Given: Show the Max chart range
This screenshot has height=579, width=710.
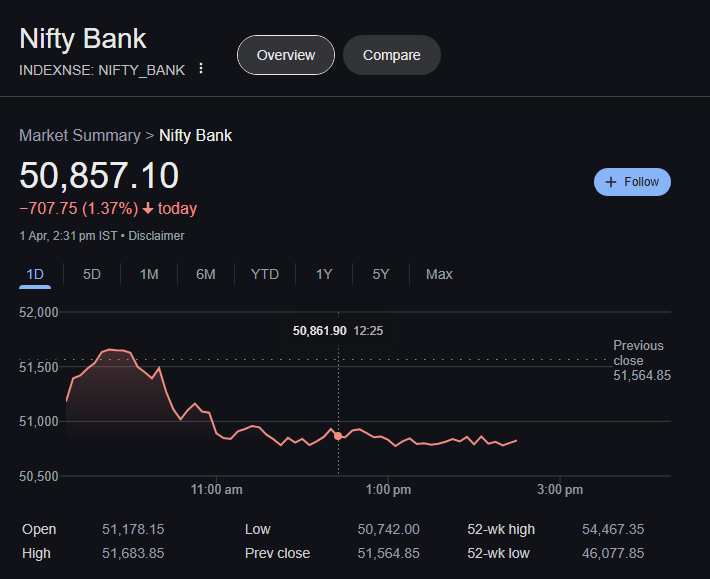Looking at the screenshot, I should tap(439, 274).
